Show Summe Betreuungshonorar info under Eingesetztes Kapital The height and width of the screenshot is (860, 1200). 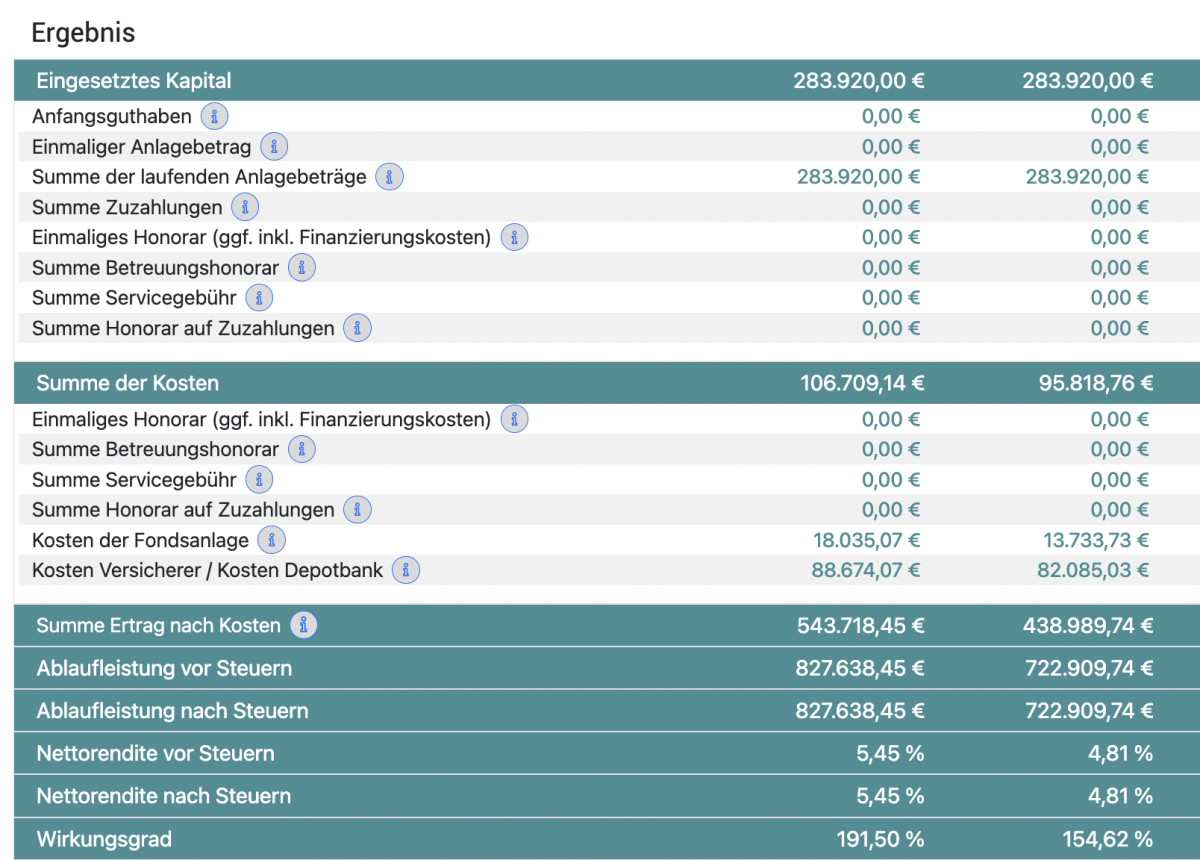pyautogui.click(x=302, y=268)
